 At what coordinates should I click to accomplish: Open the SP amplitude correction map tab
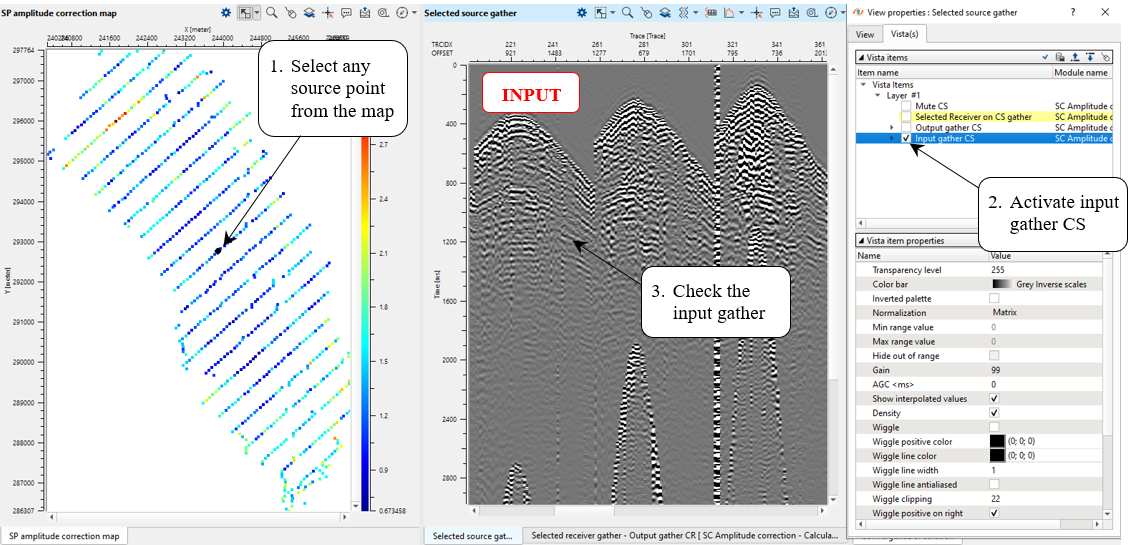66,536
